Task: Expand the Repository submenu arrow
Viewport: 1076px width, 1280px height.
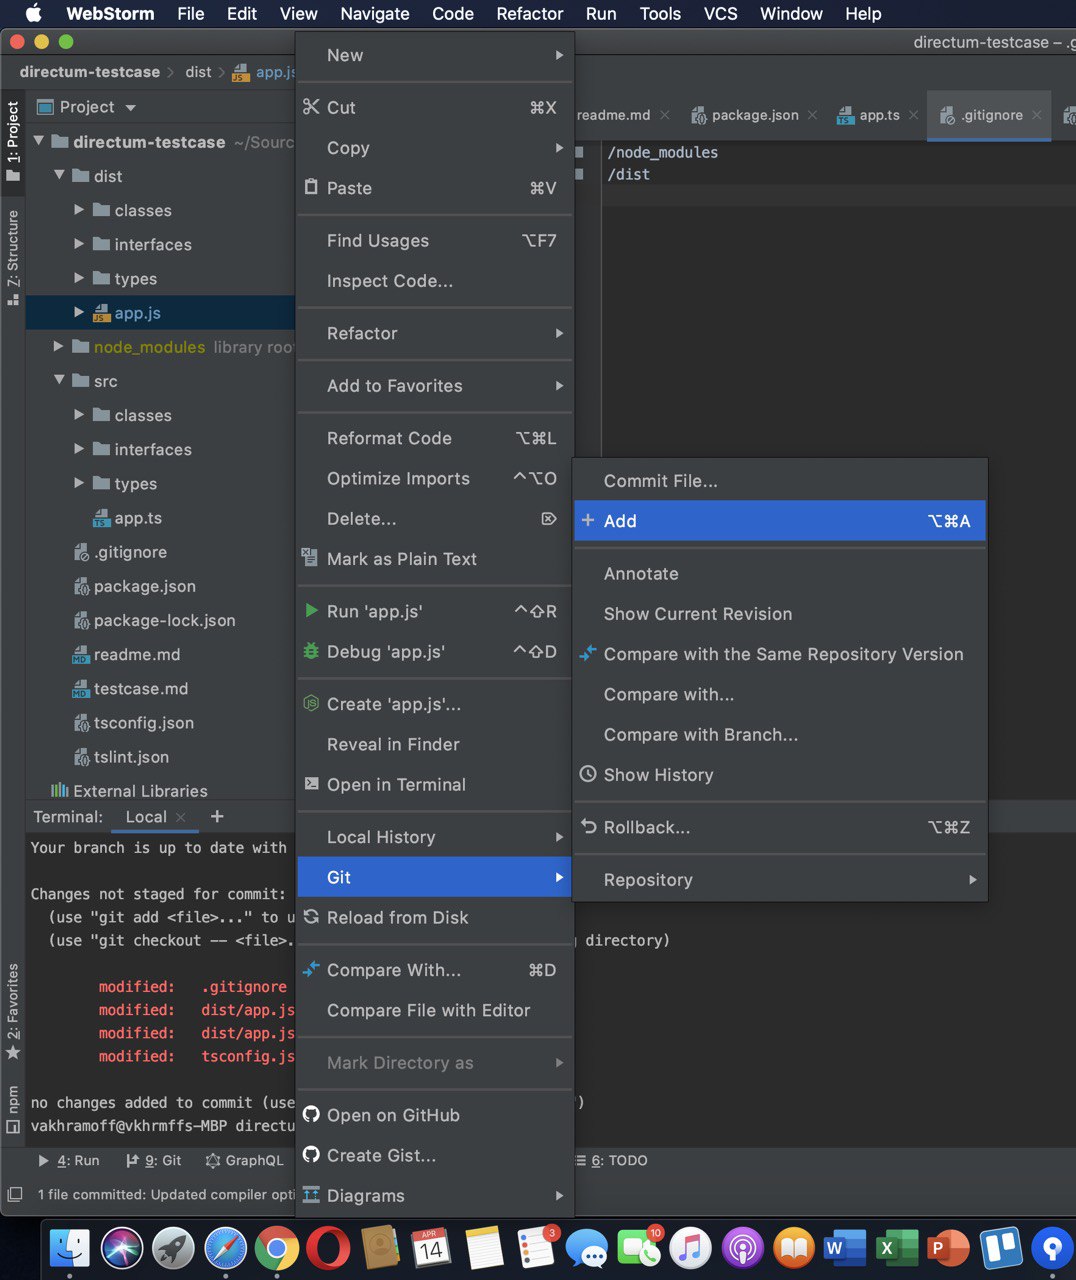Action: click(x=972, y=879)
